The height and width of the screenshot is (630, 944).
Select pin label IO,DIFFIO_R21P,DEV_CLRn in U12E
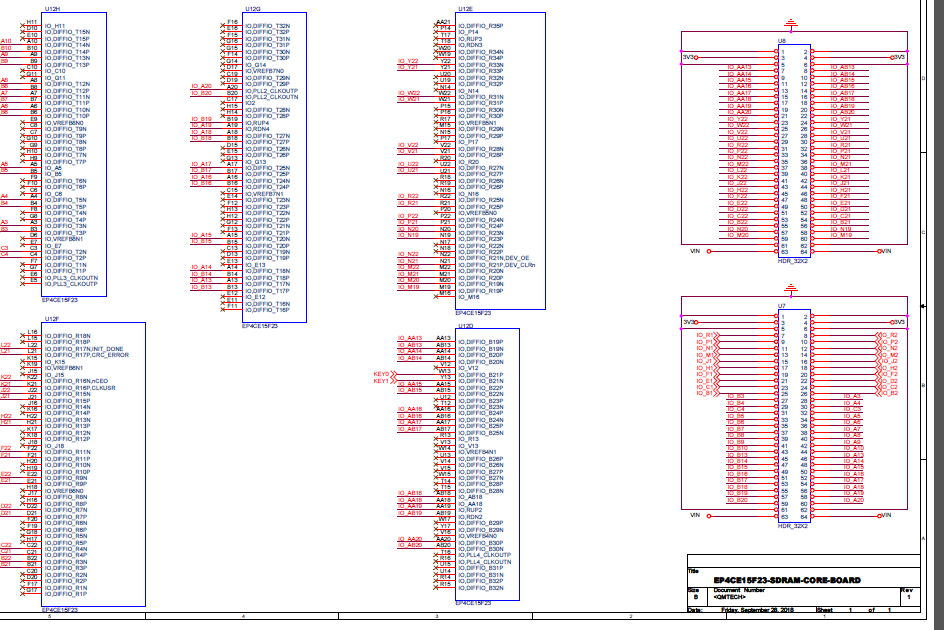coord(497,264)
